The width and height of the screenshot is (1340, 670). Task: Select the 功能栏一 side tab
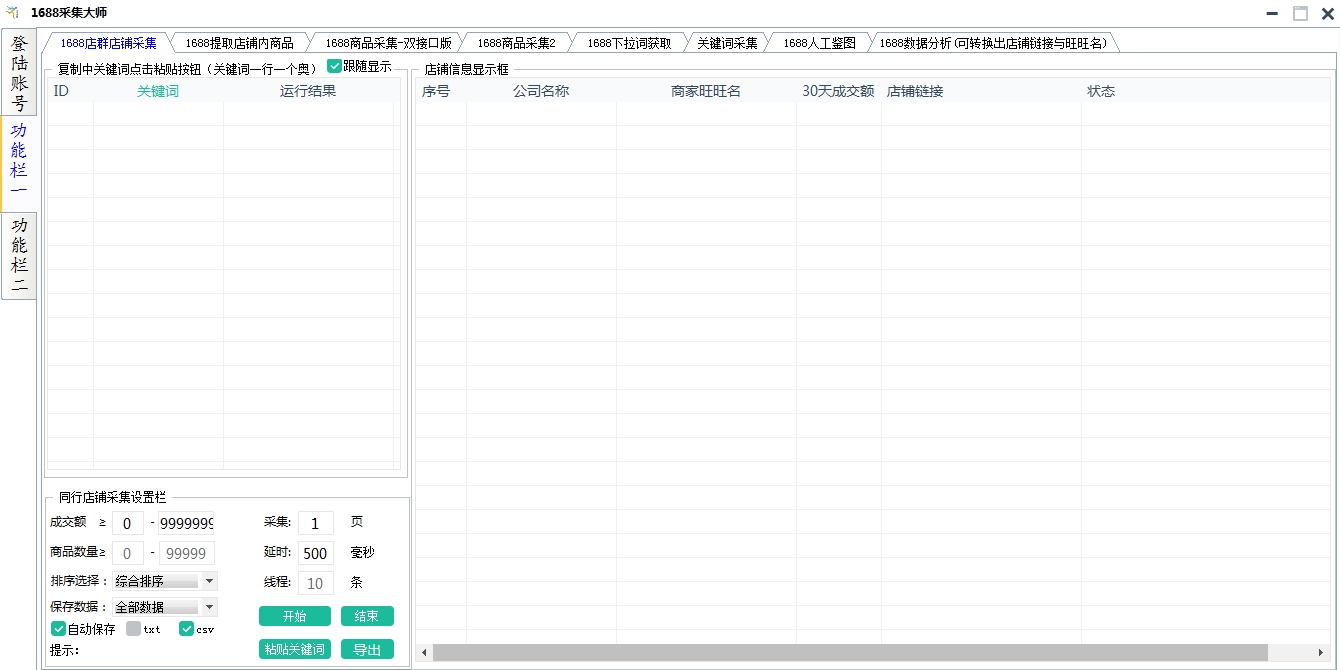pyautogui.click(x=19, y=162)
